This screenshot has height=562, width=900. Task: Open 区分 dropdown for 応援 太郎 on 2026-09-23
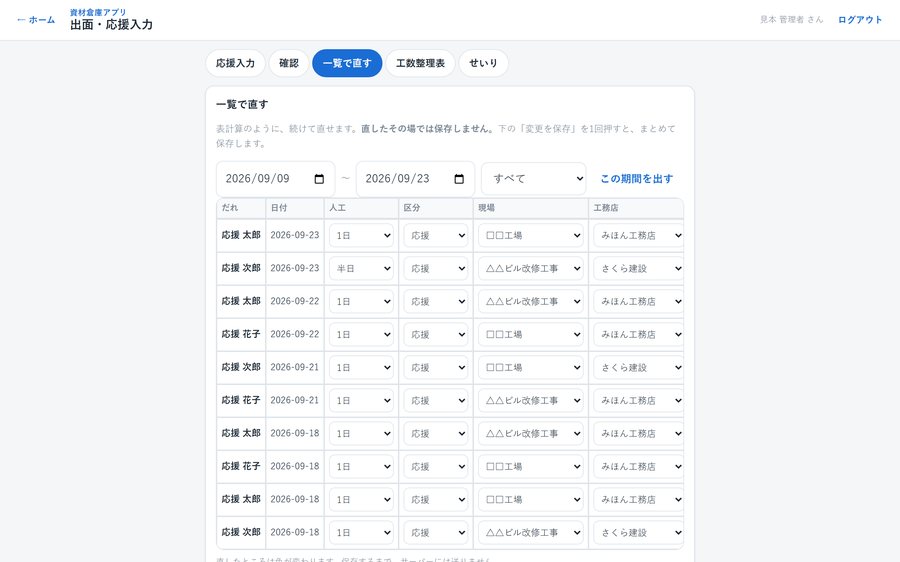coord(436,235)
